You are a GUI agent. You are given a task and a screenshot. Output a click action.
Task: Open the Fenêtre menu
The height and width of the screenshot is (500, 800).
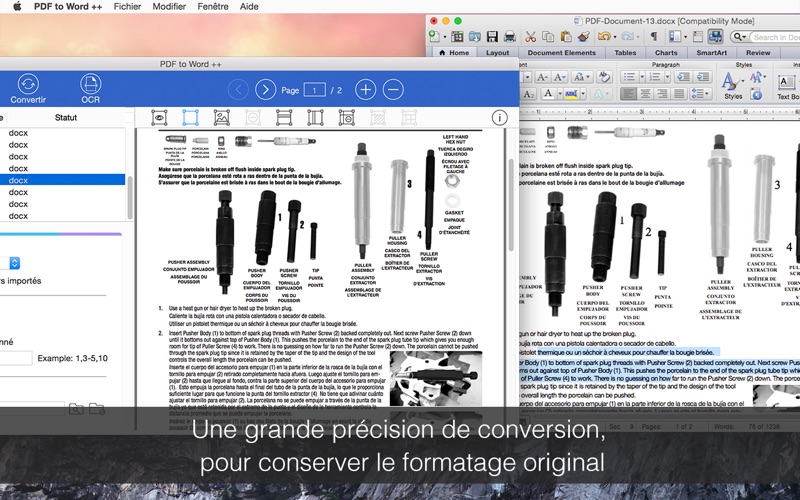pyautogui.click(x=213, y=7)
